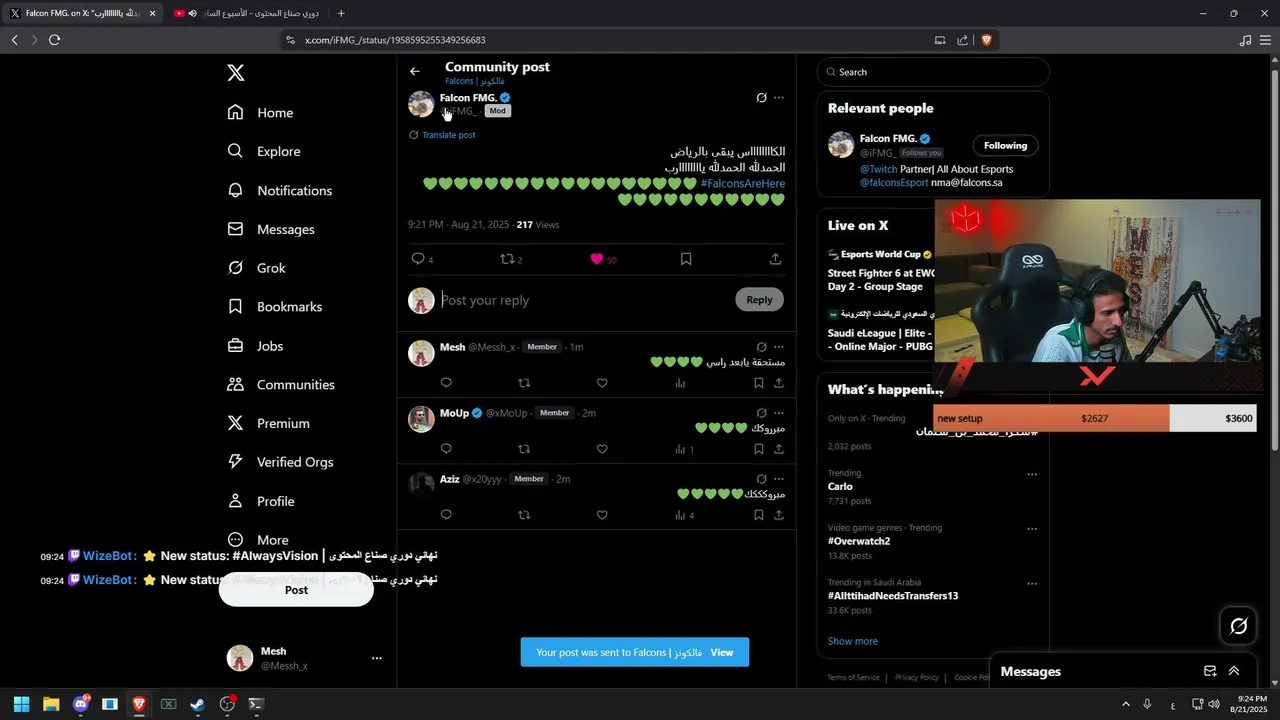Click the X logo in the sidebar
This screenshot has width=1280, height=720.
(x=235, y=73)
